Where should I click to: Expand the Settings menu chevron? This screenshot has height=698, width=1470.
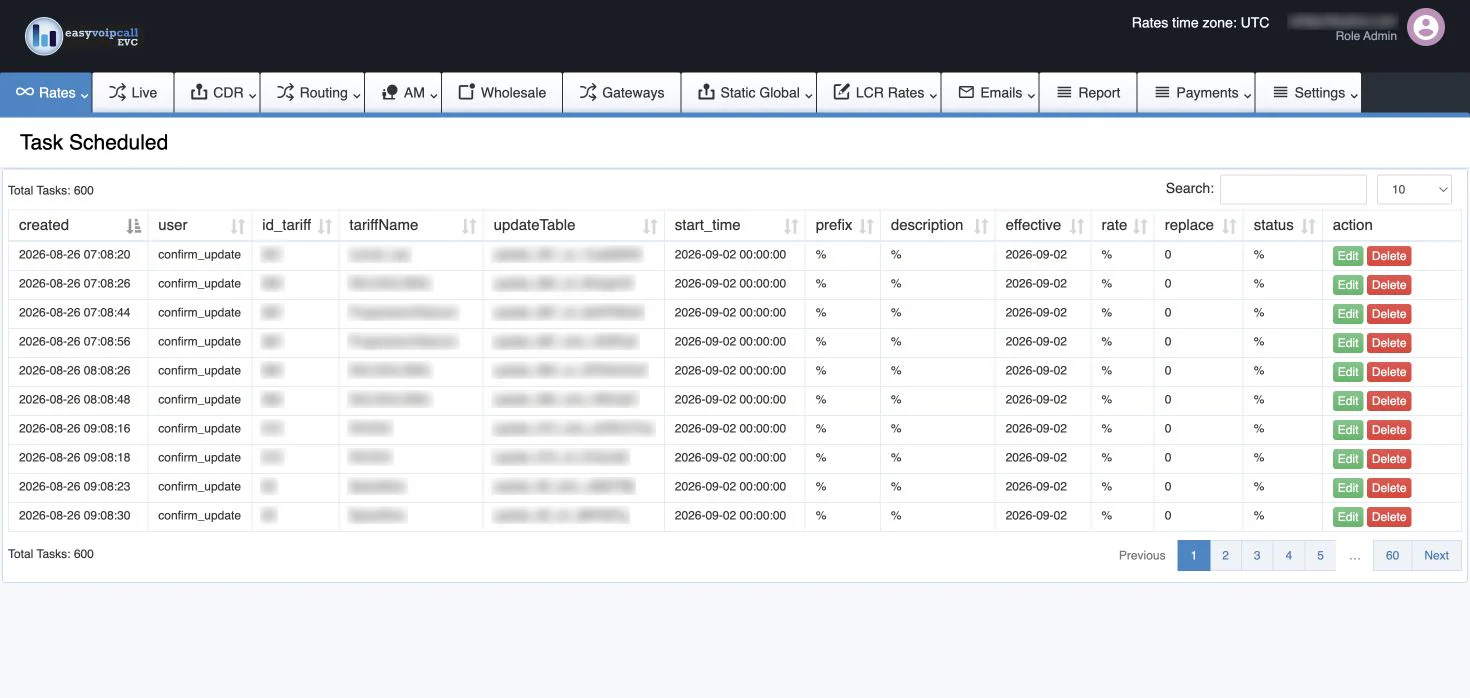click(1353, 96)
